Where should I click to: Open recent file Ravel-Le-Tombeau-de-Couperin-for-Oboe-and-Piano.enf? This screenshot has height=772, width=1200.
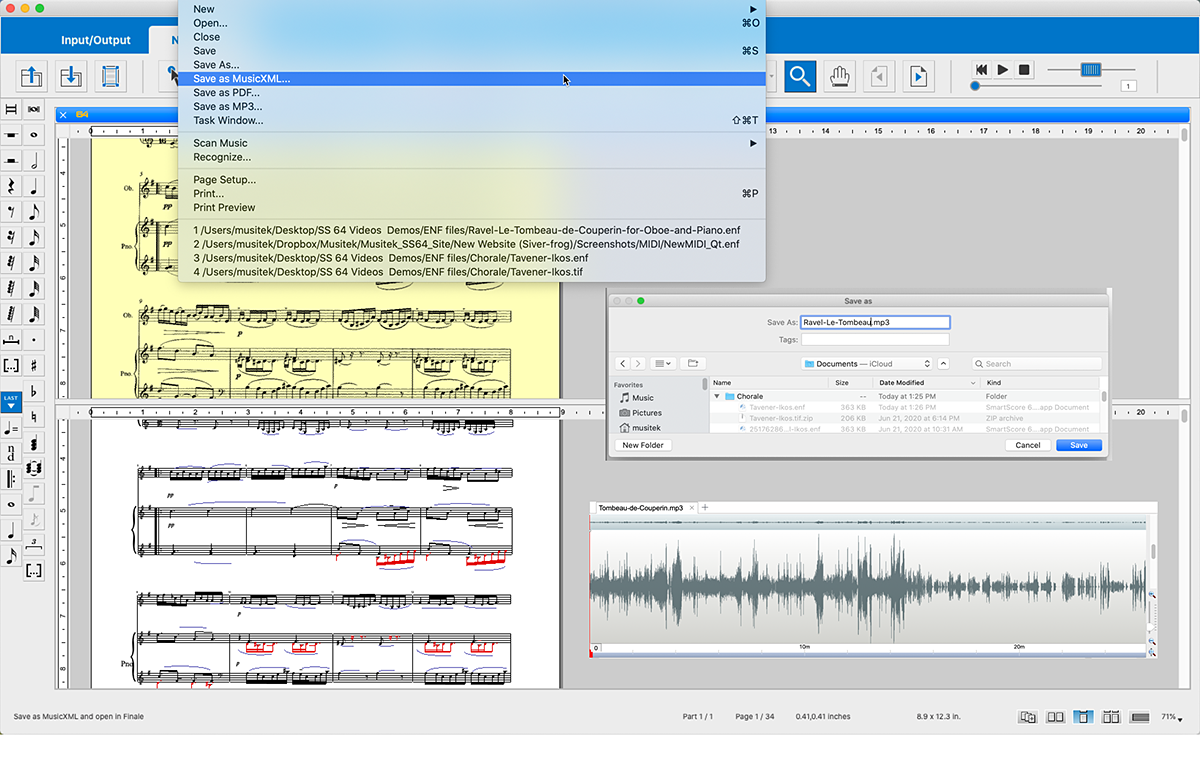(x=471, y=230)
